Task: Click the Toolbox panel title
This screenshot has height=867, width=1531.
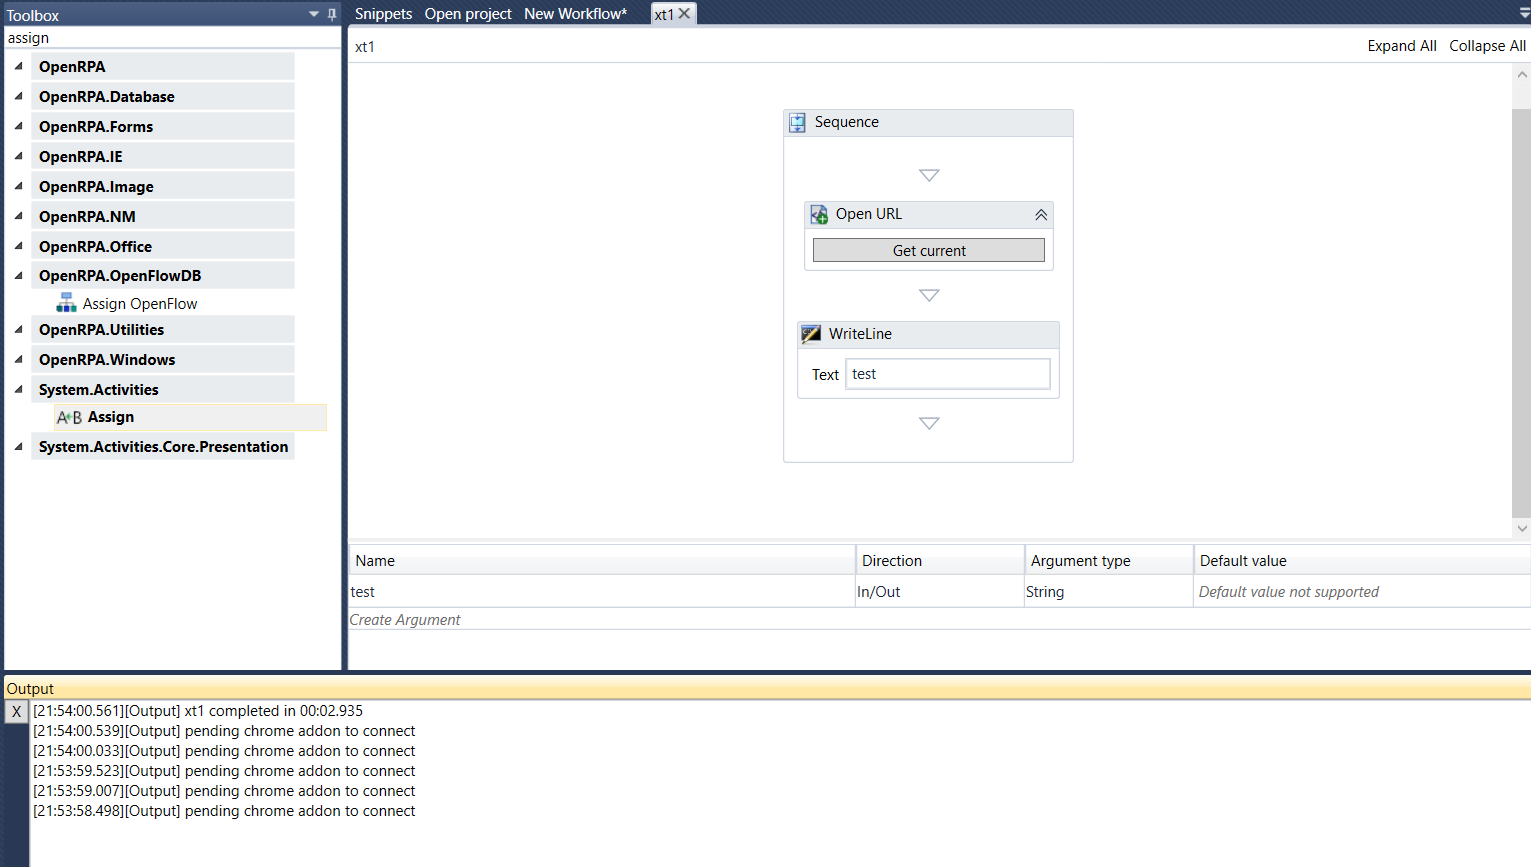Action: (33, 15)
